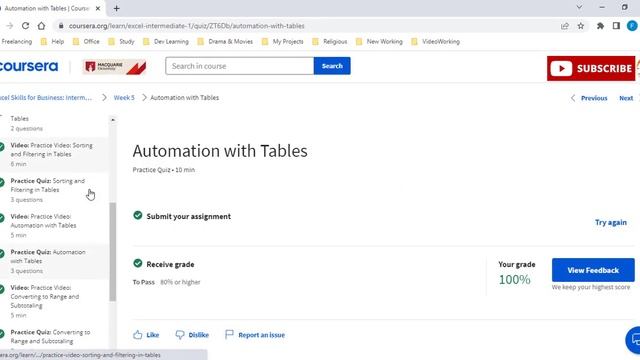Toggle the browser side panel icon

pyautogui.click(x=616, y=26)
